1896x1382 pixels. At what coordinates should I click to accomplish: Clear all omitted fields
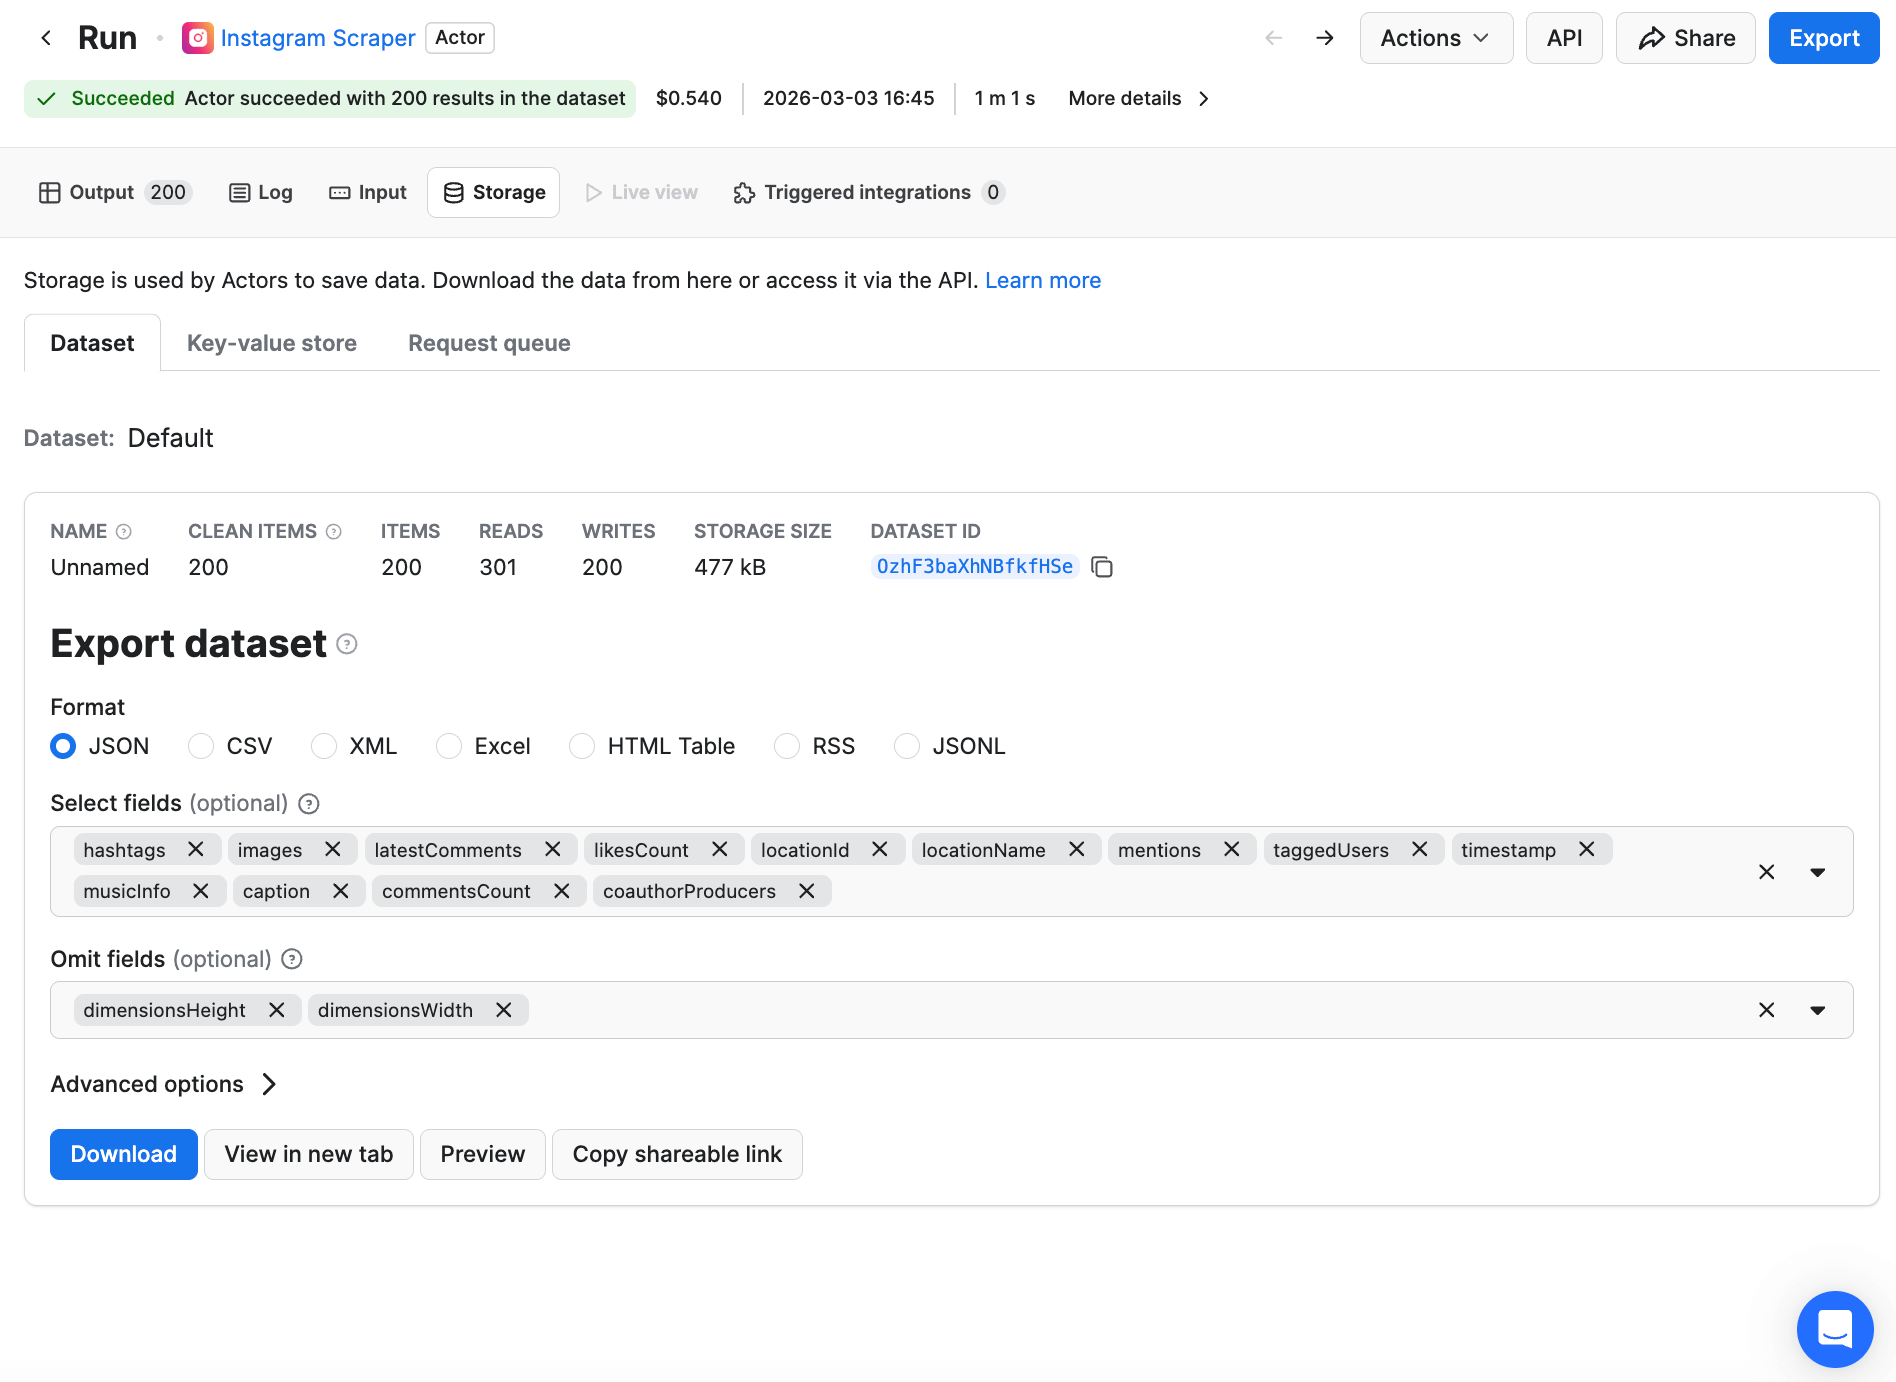point(1767,1010)
